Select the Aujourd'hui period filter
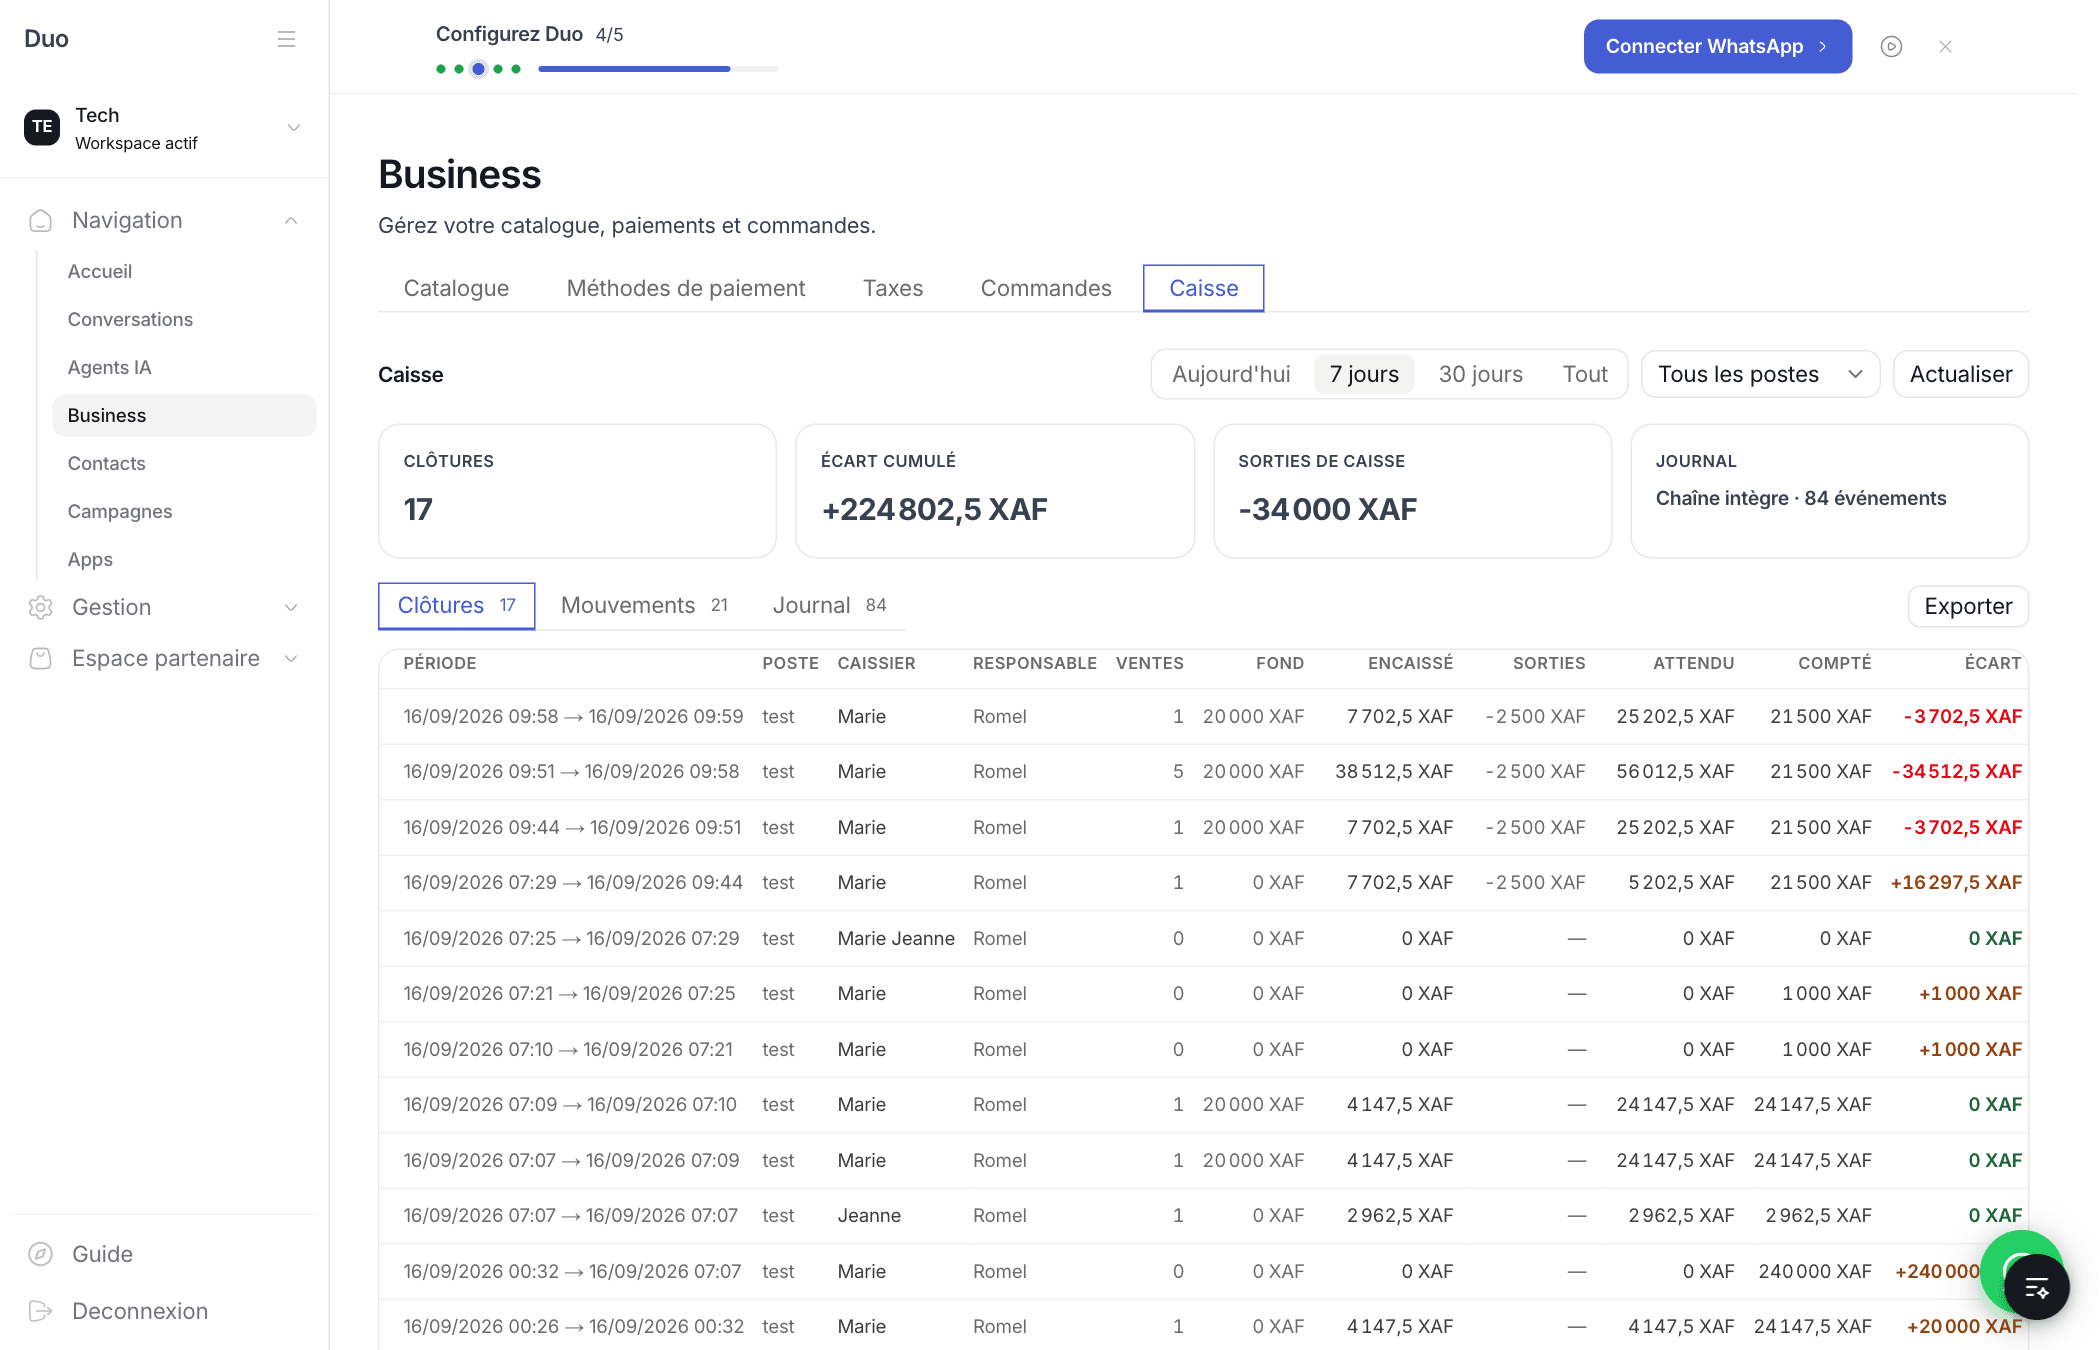 (1231, 374)
